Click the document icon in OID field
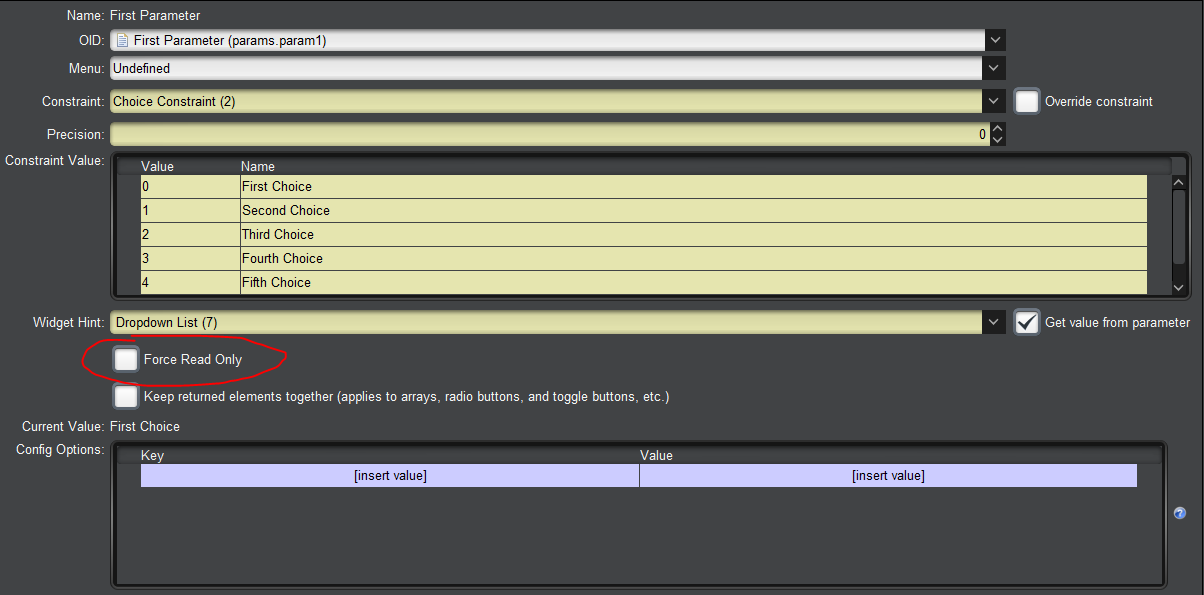This screenshot has width=1204, height=595. click(x=122, y=41)
